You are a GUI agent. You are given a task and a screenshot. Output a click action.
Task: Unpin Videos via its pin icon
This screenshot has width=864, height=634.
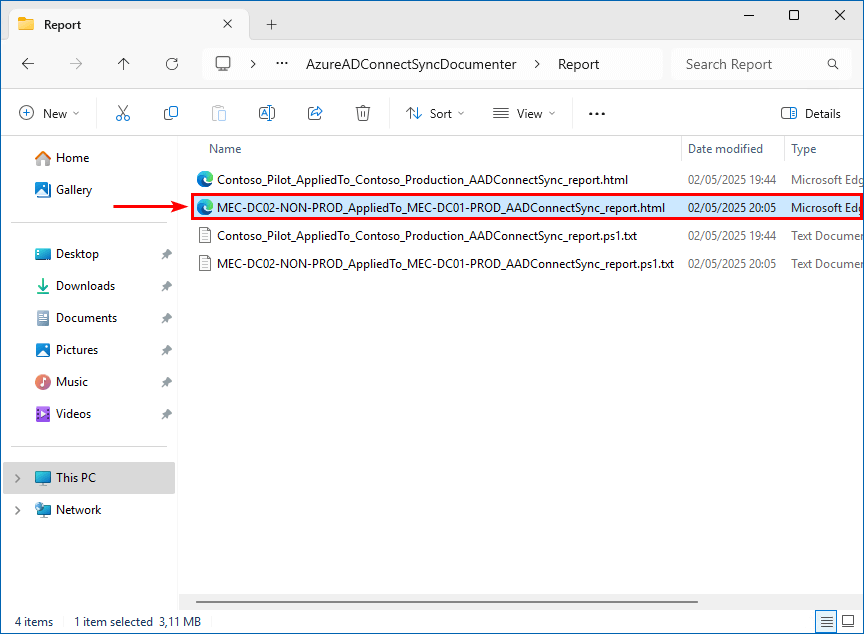point(166,414)
